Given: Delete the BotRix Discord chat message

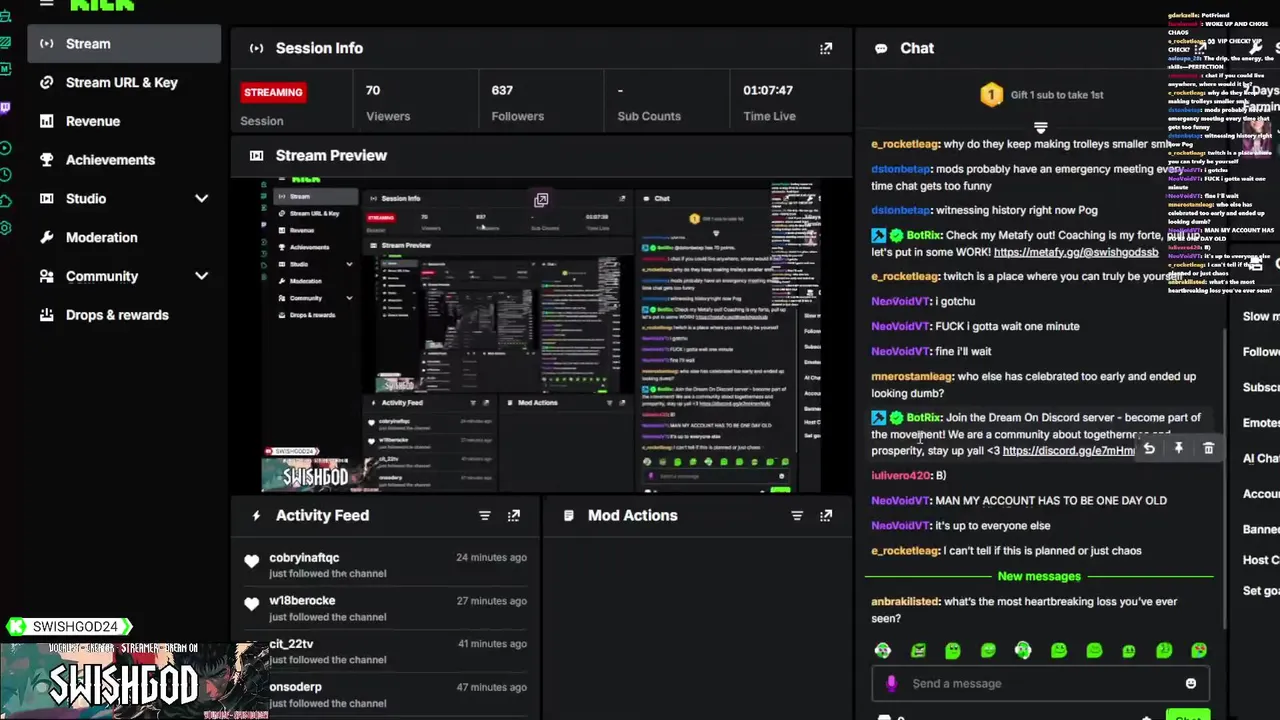Looking at the screenshot, I should (x=1208, y=449).
